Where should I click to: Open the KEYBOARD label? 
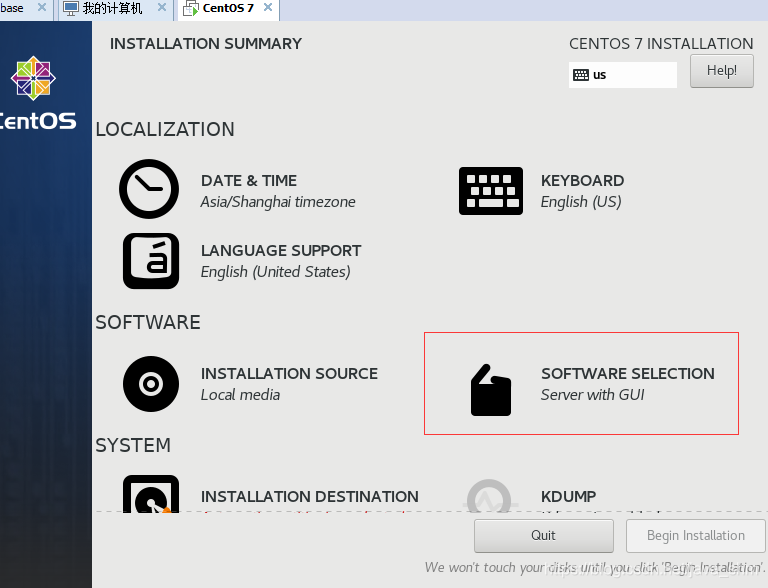[x=582, y=181]
